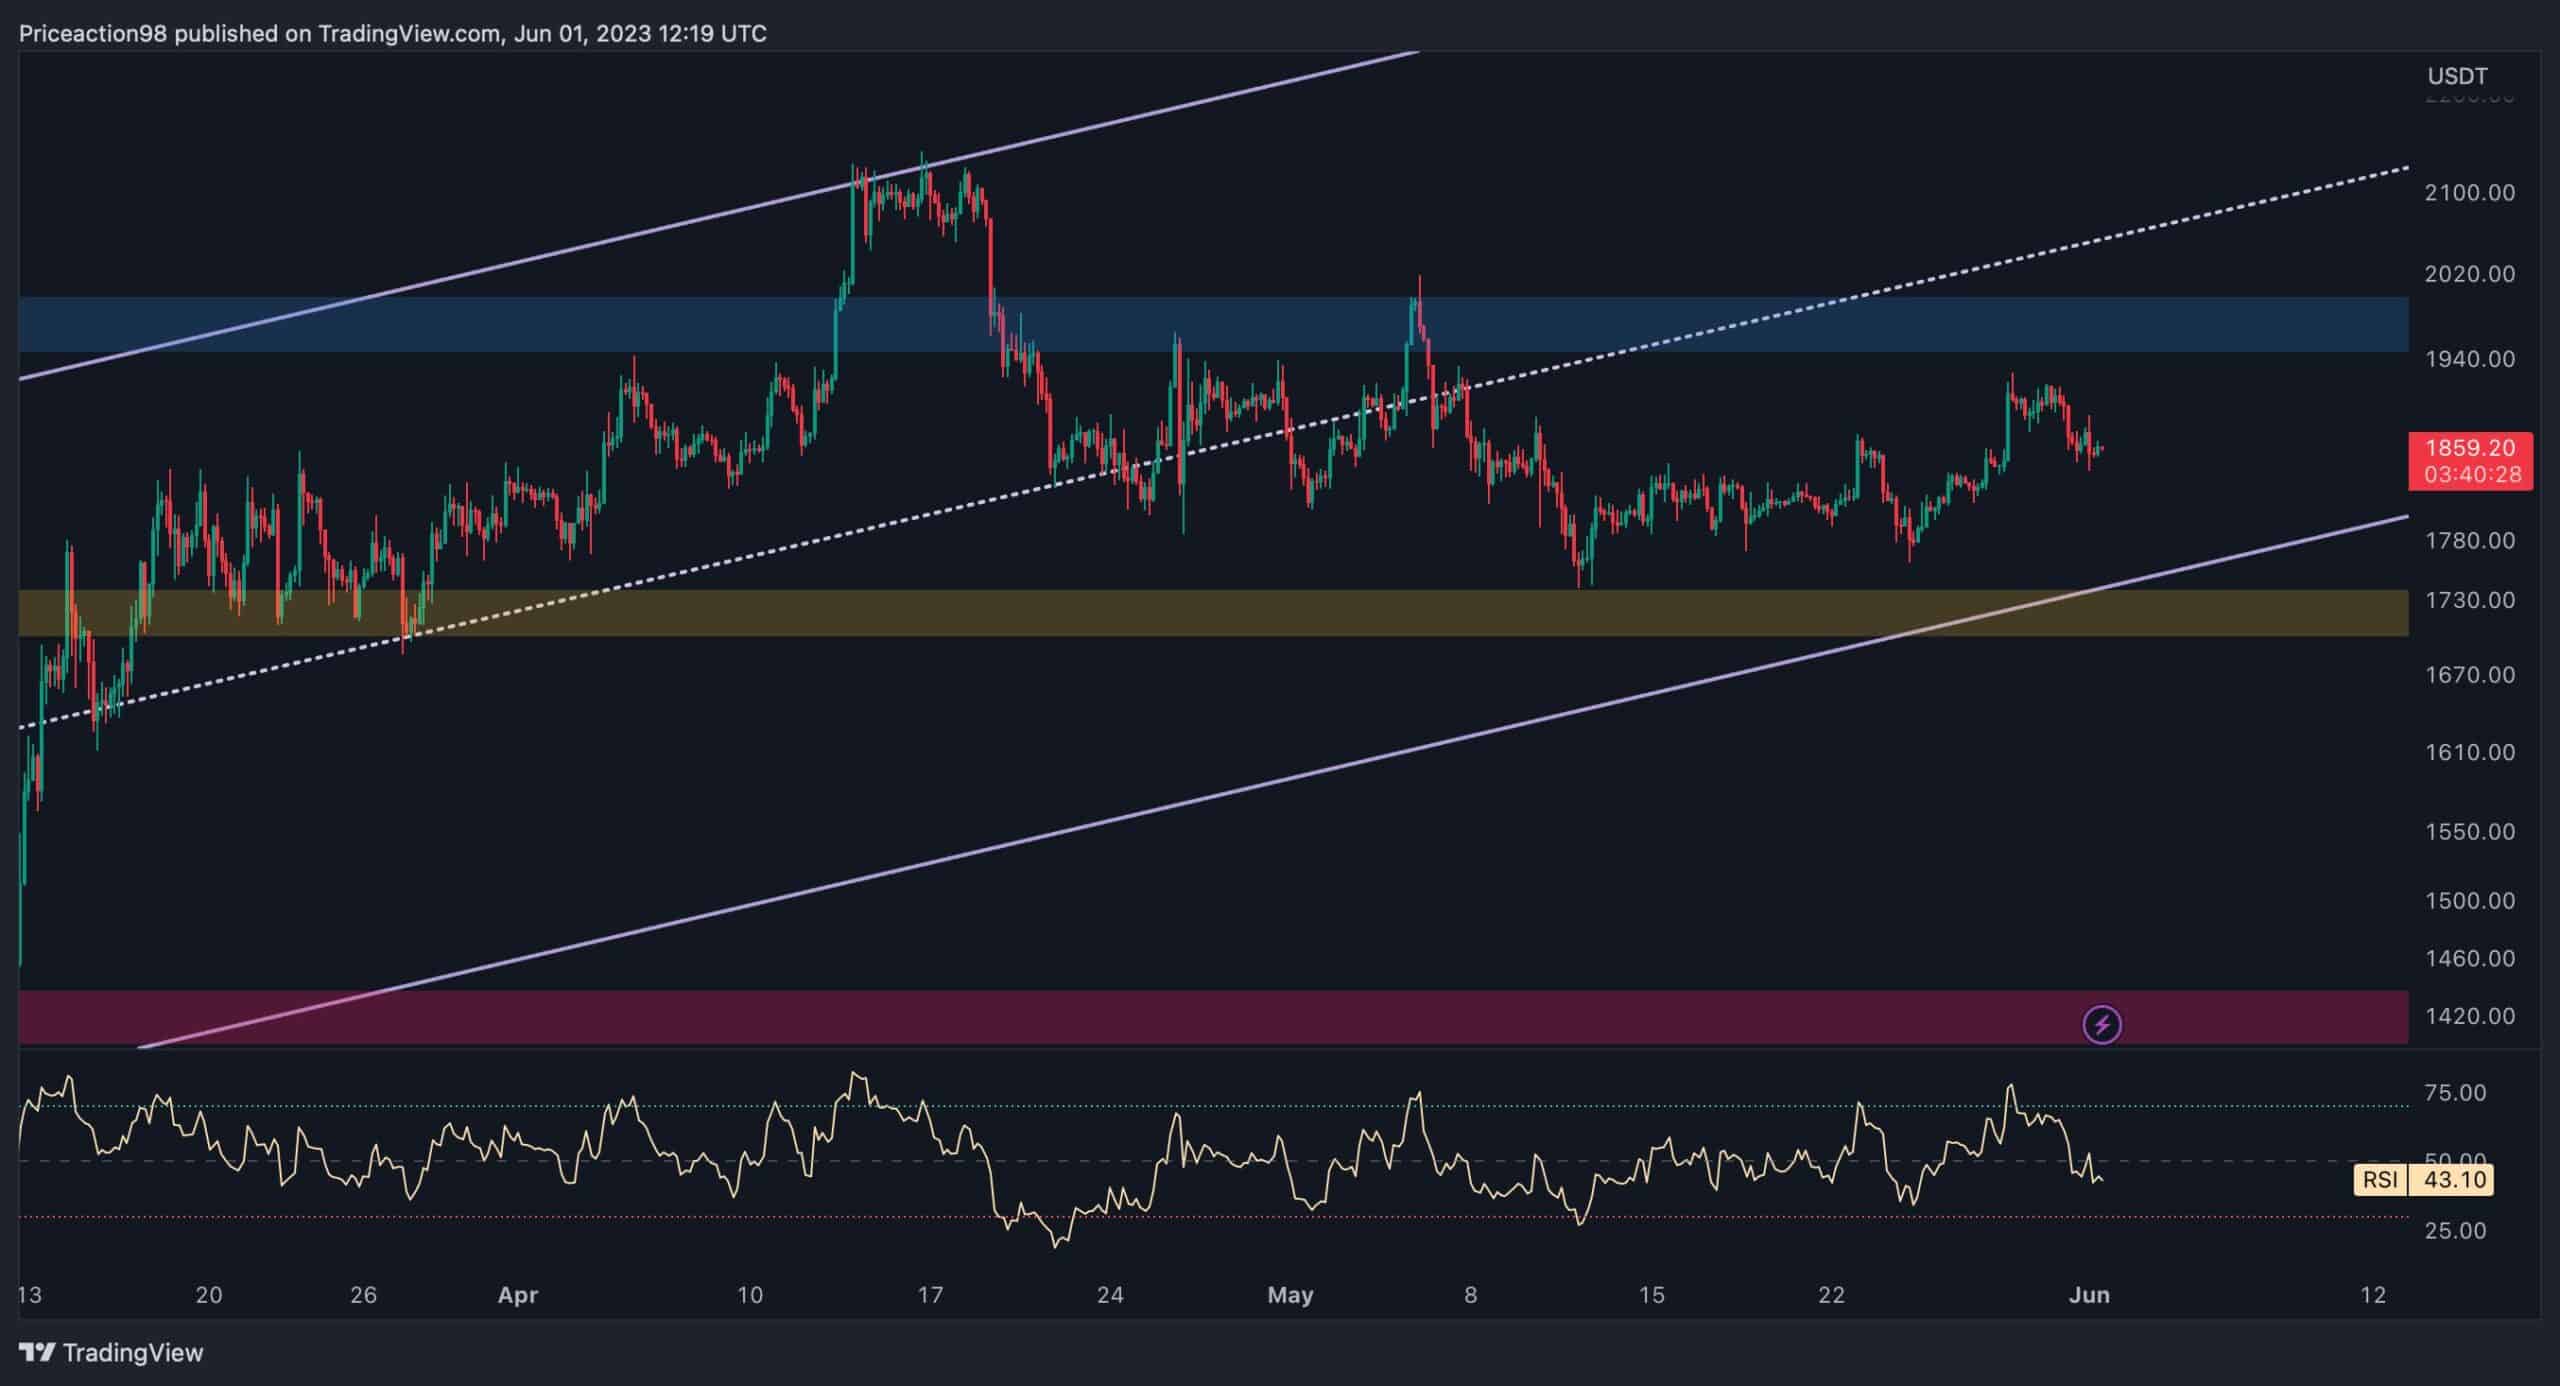The image size is (2560, 1386).
Task: Click the purple lightning bolt icon
Action: [x=2101, y=1025]
